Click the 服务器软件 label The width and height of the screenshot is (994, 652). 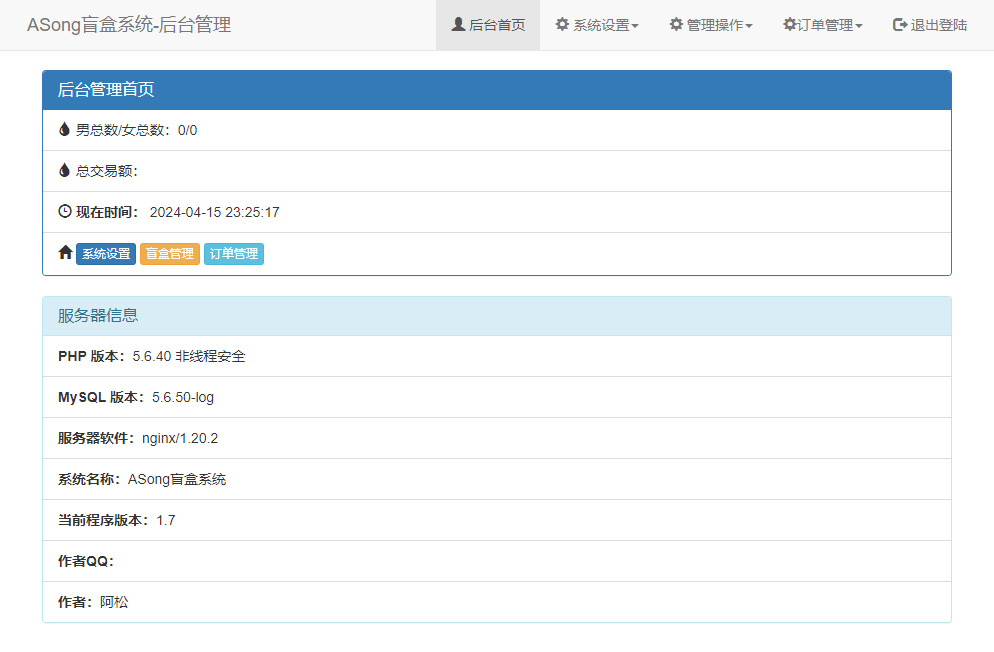click(96, 438)
